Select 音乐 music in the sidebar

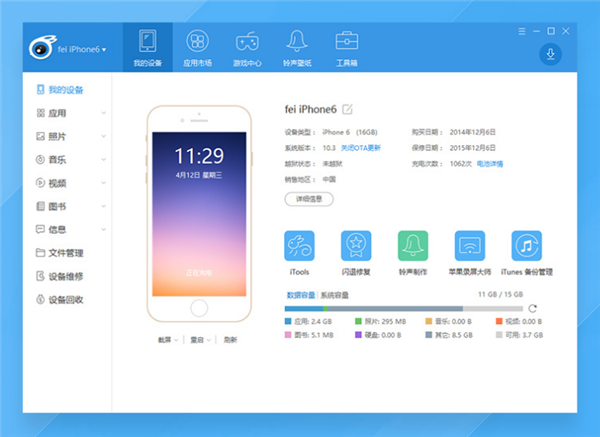(x=52, y=160)
